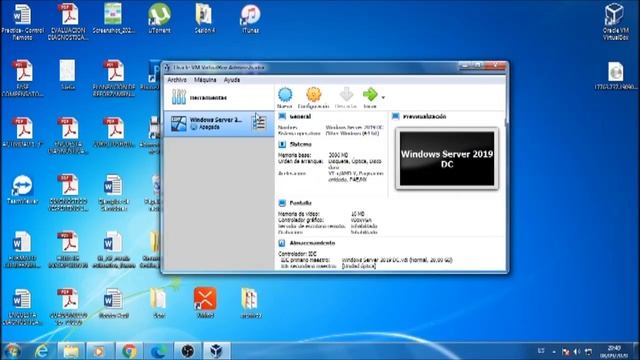This screenshot has width=640, height=360.
Task: Click the 'Controlador gráfico:' label
Action: coord(300,220)
